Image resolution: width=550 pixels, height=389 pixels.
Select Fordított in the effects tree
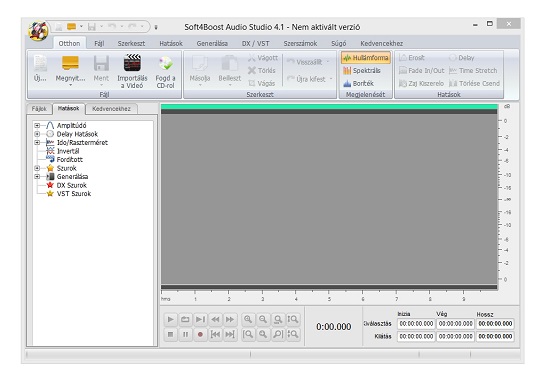(70, 160)
